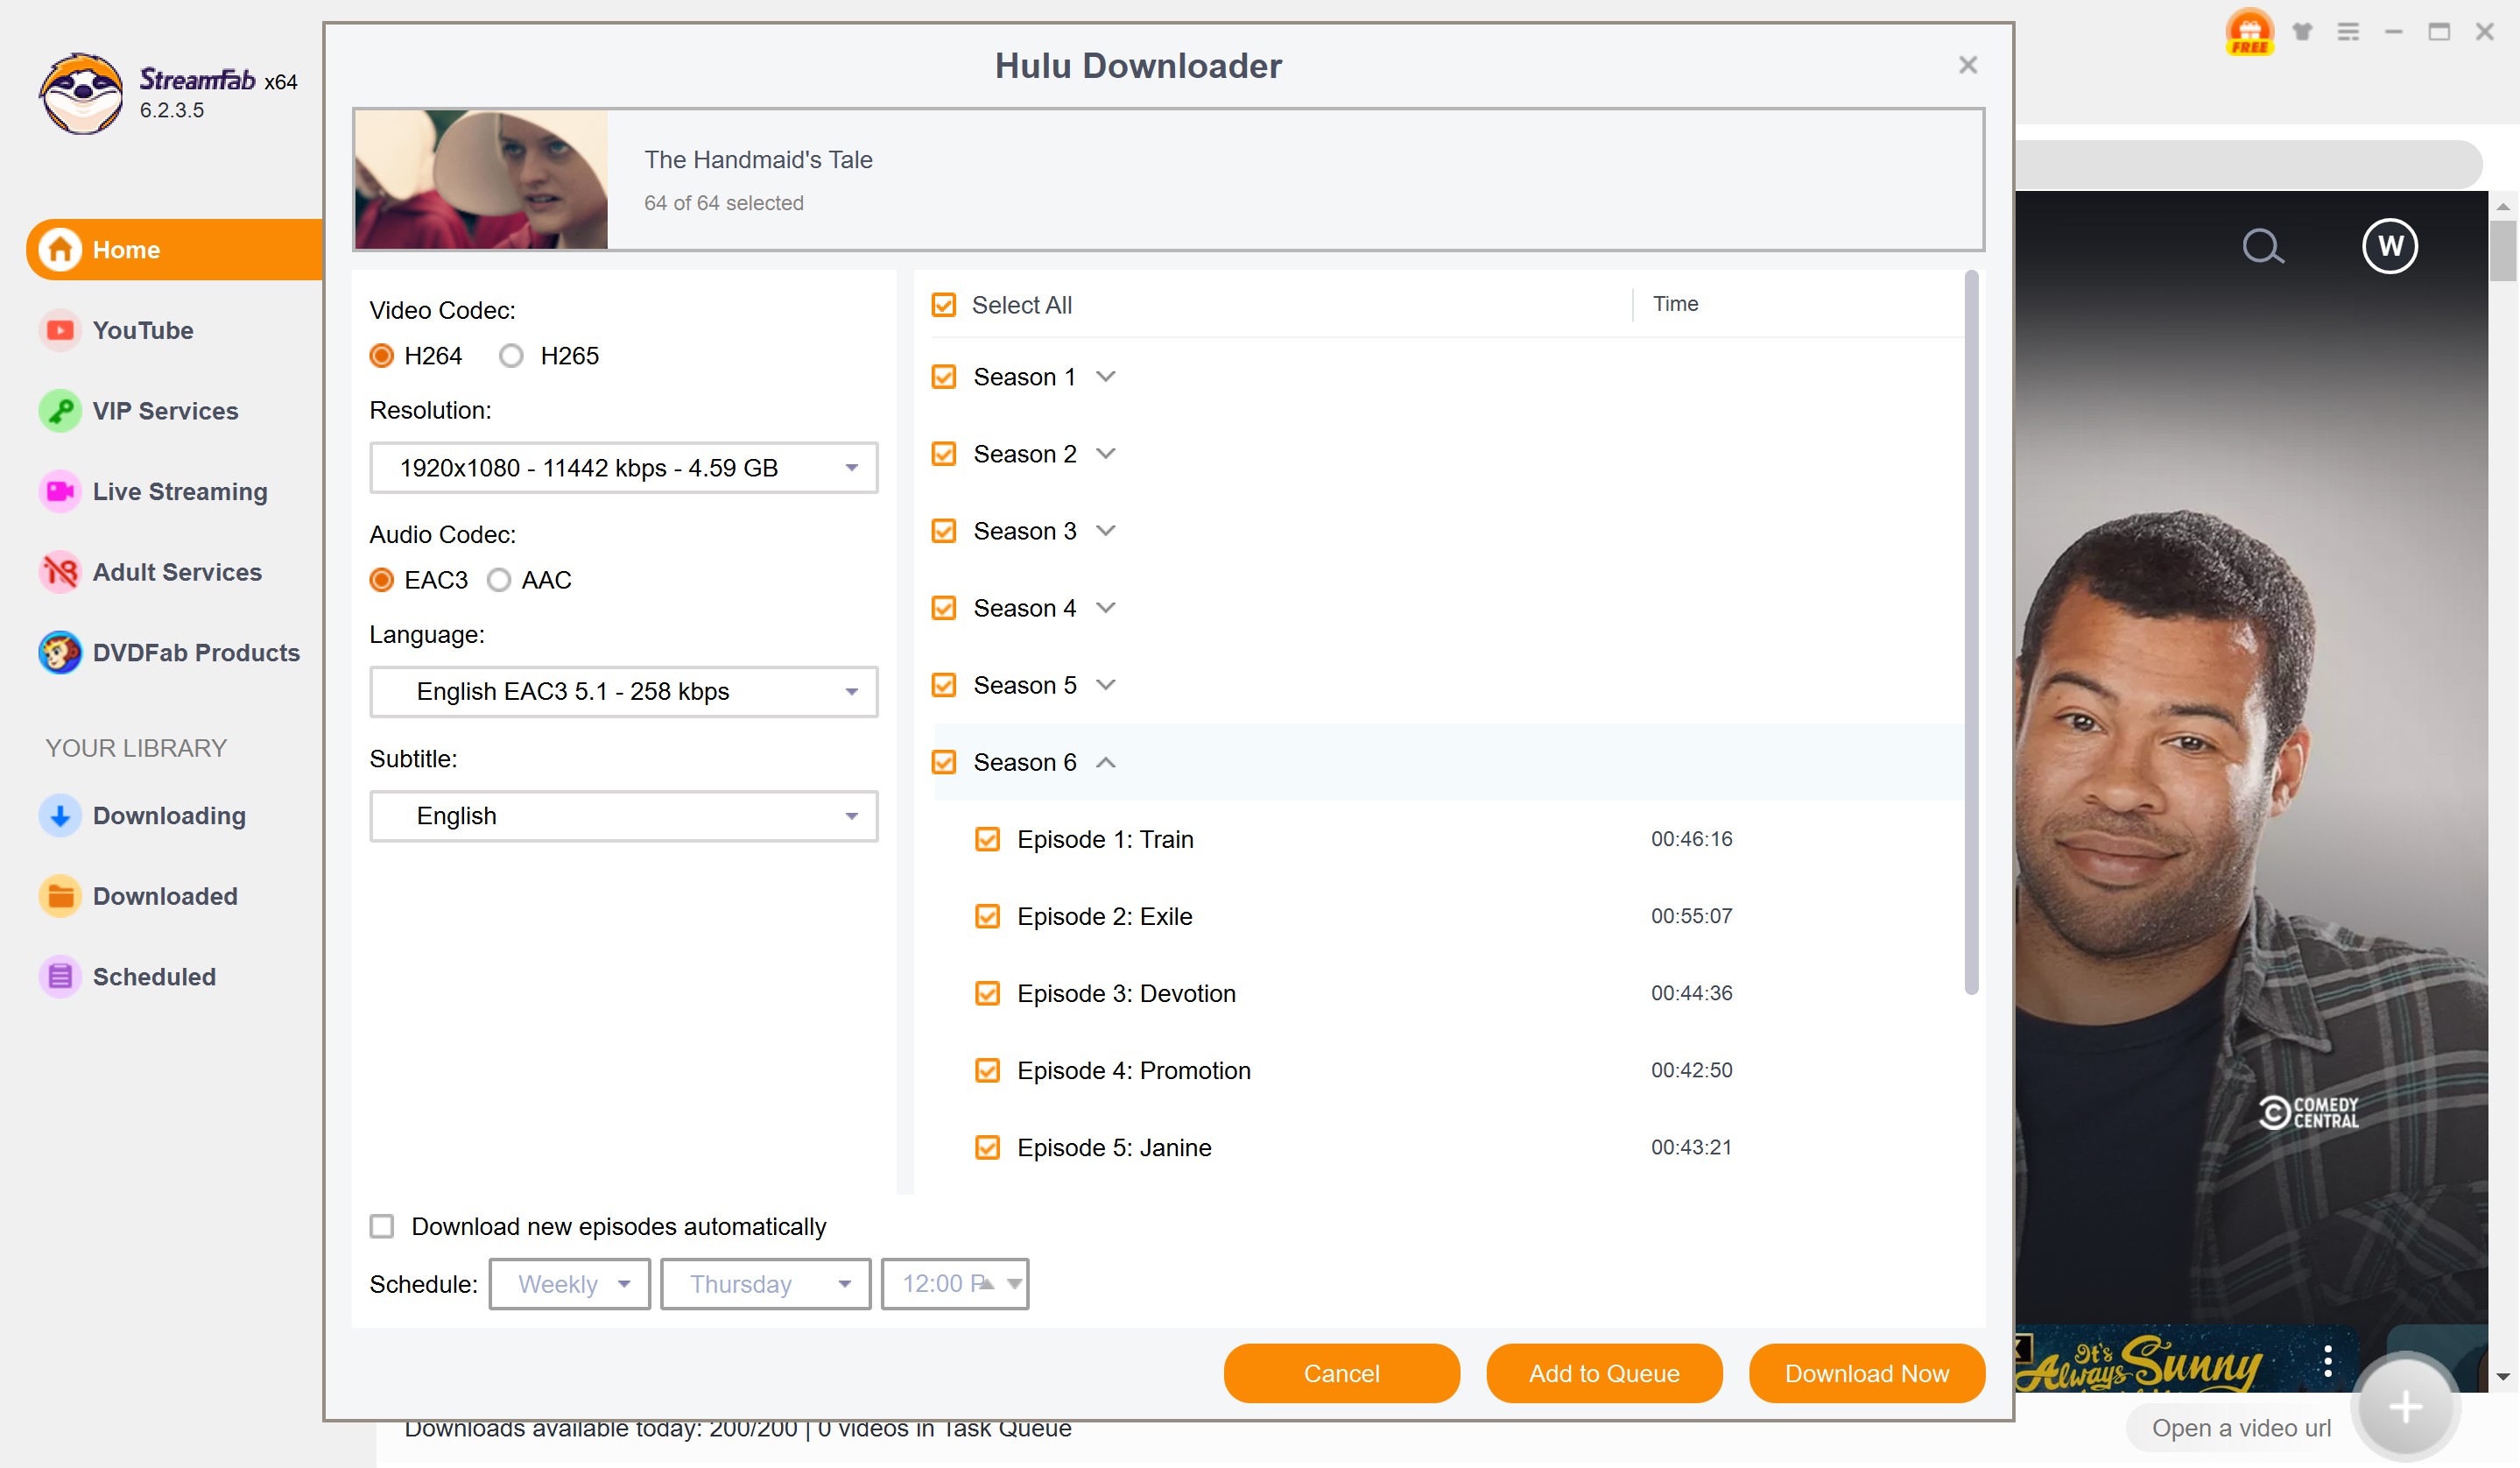
Task: Click the orange FREE gift icon
Action: click(2249, 32)
